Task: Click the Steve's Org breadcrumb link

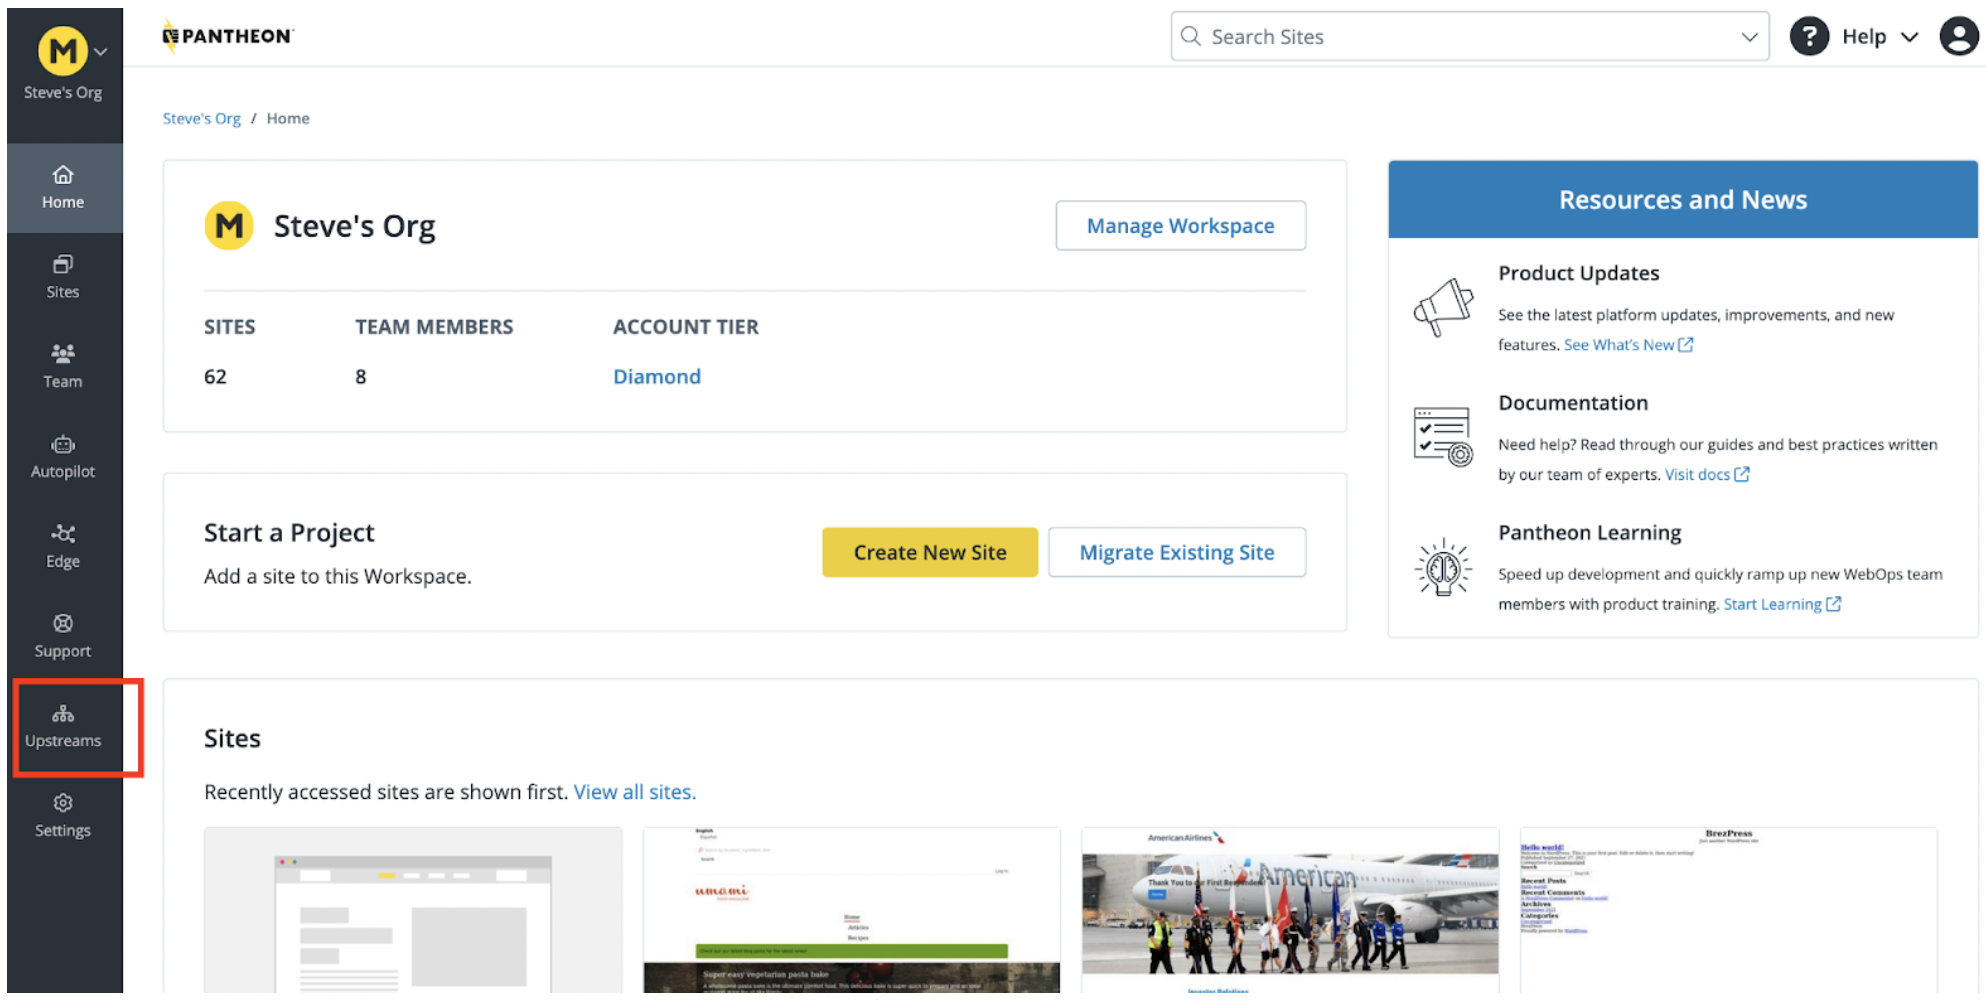Action: pos(202,119)
